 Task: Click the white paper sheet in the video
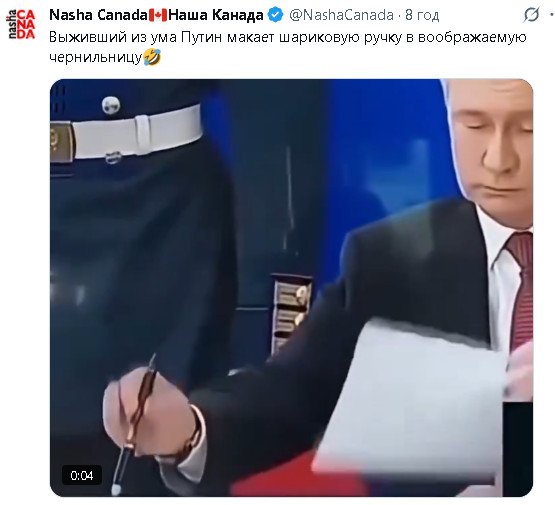411,395
